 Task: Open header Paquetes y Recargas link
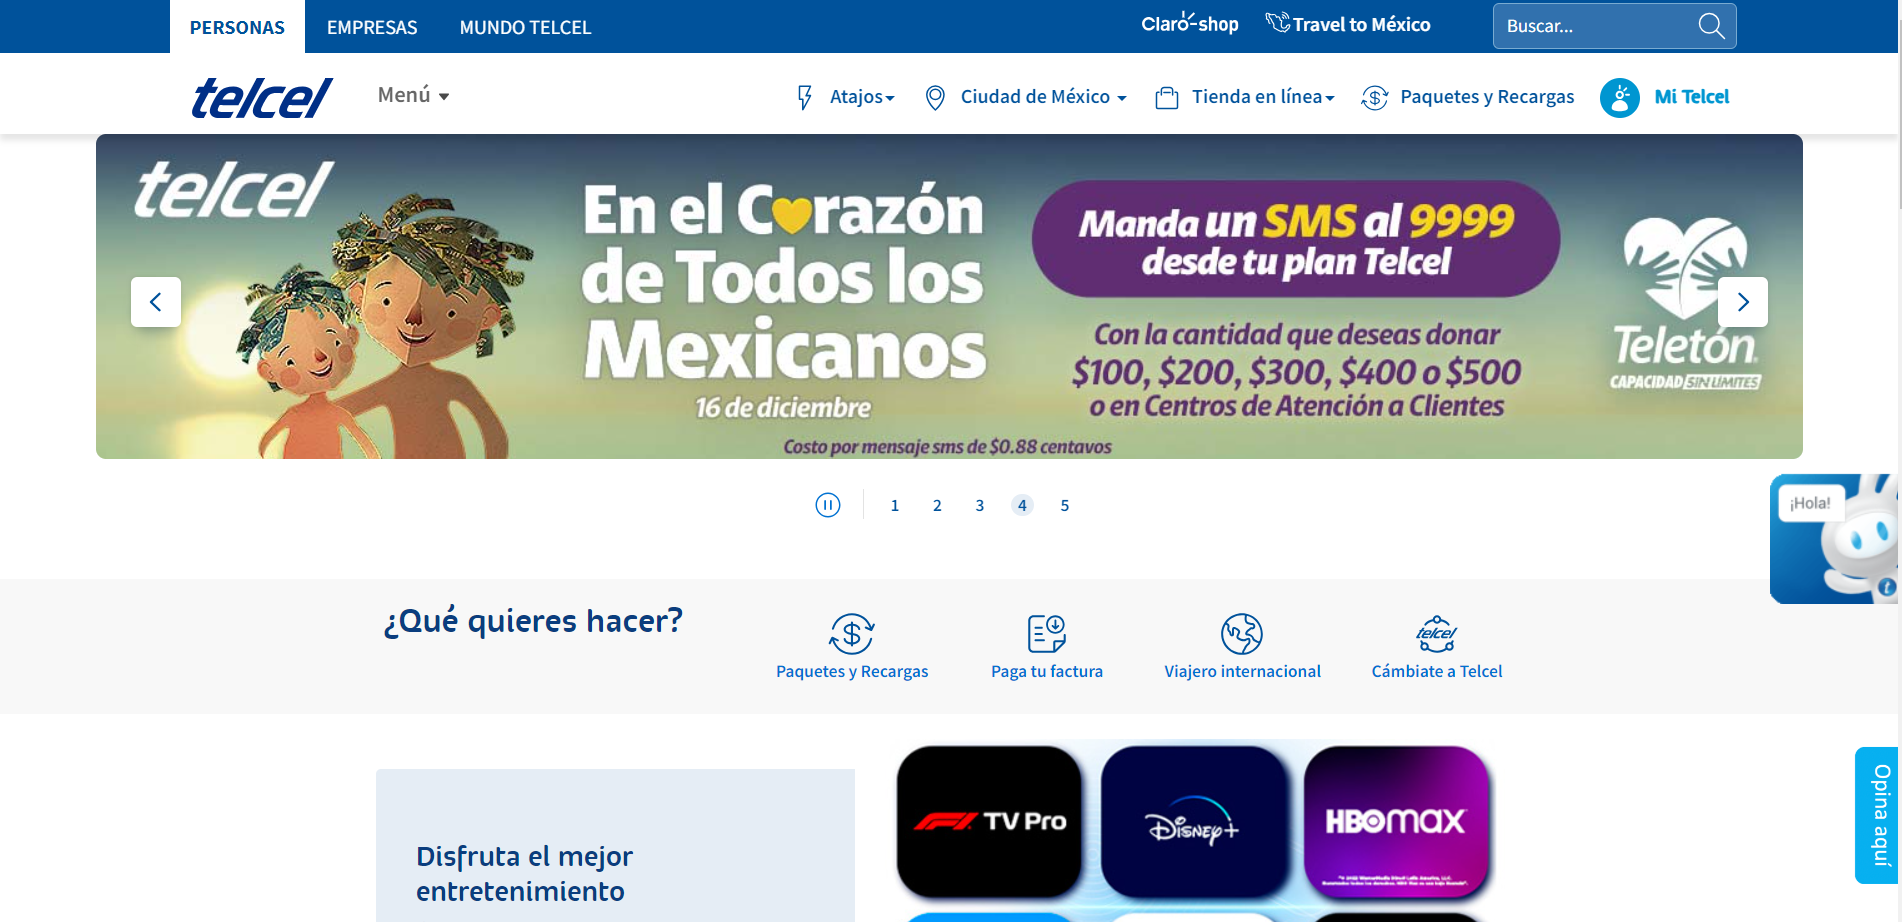pyautogui.click(x=1487, y=97)
